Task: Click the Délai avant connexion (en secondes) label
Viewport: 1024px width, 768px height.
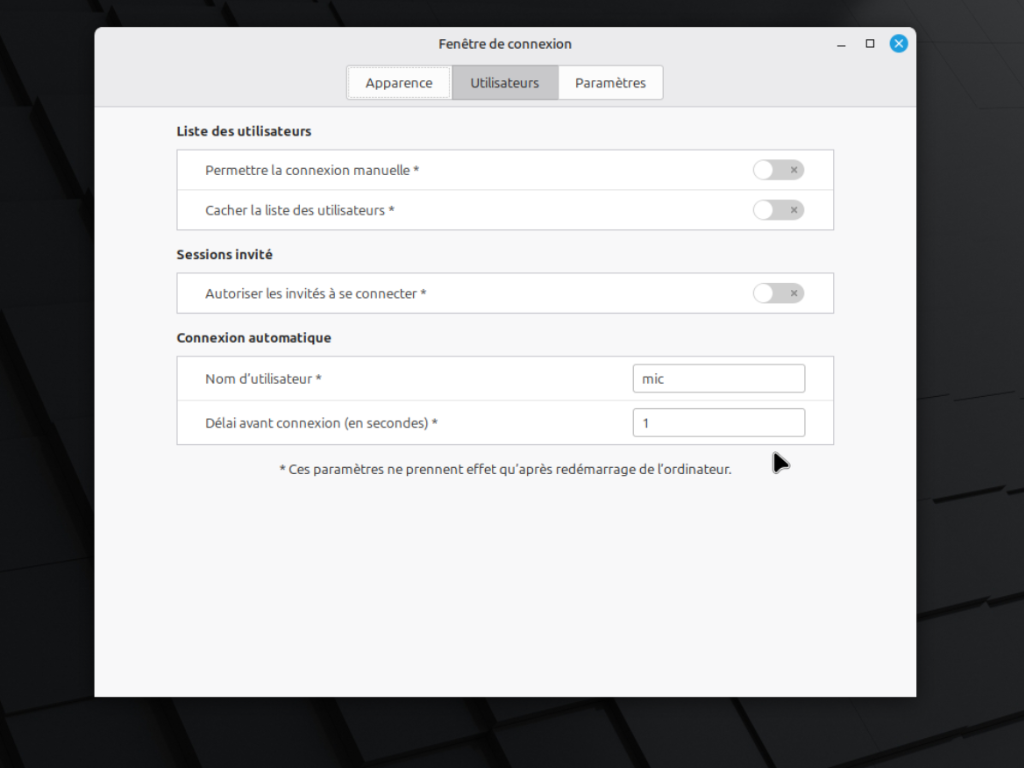Action: click(x=321, y=423)
